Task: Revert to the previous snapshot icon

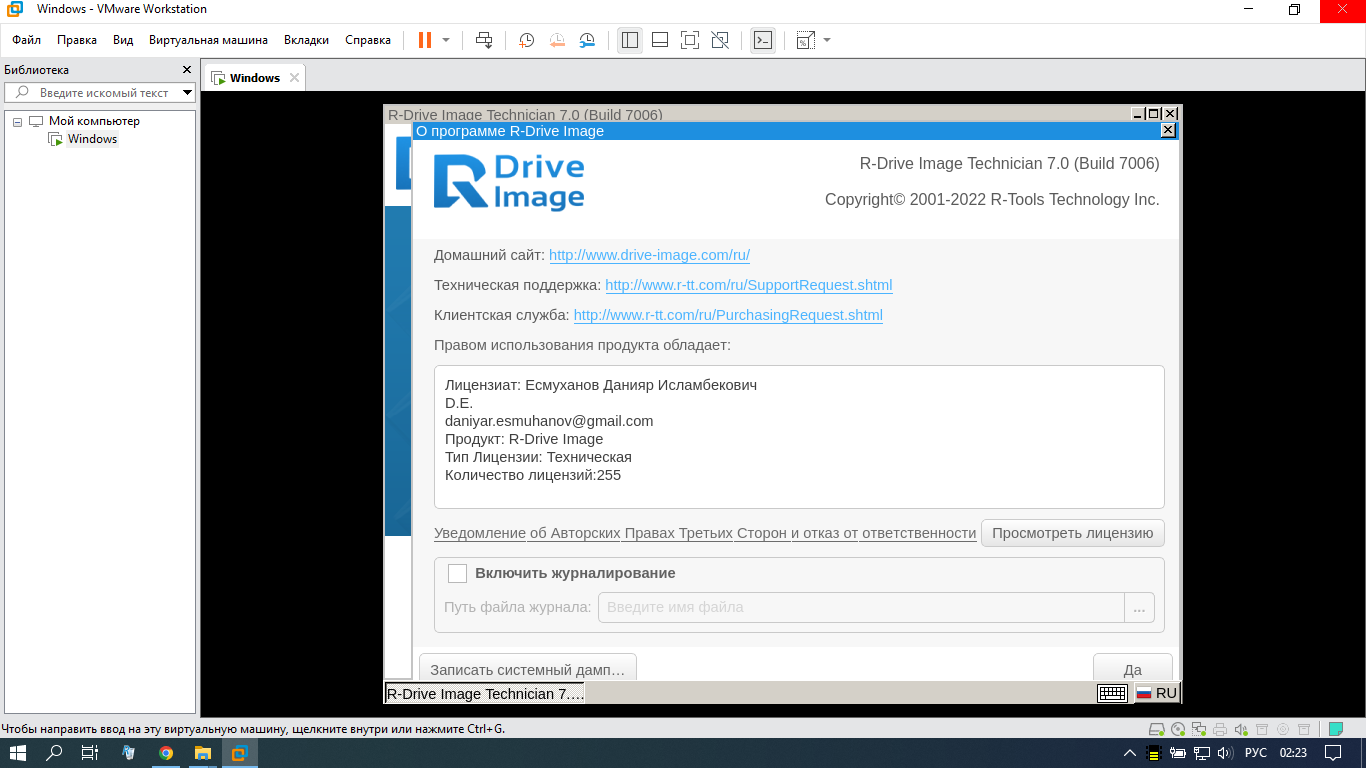Action: click(x=556, y=40)
